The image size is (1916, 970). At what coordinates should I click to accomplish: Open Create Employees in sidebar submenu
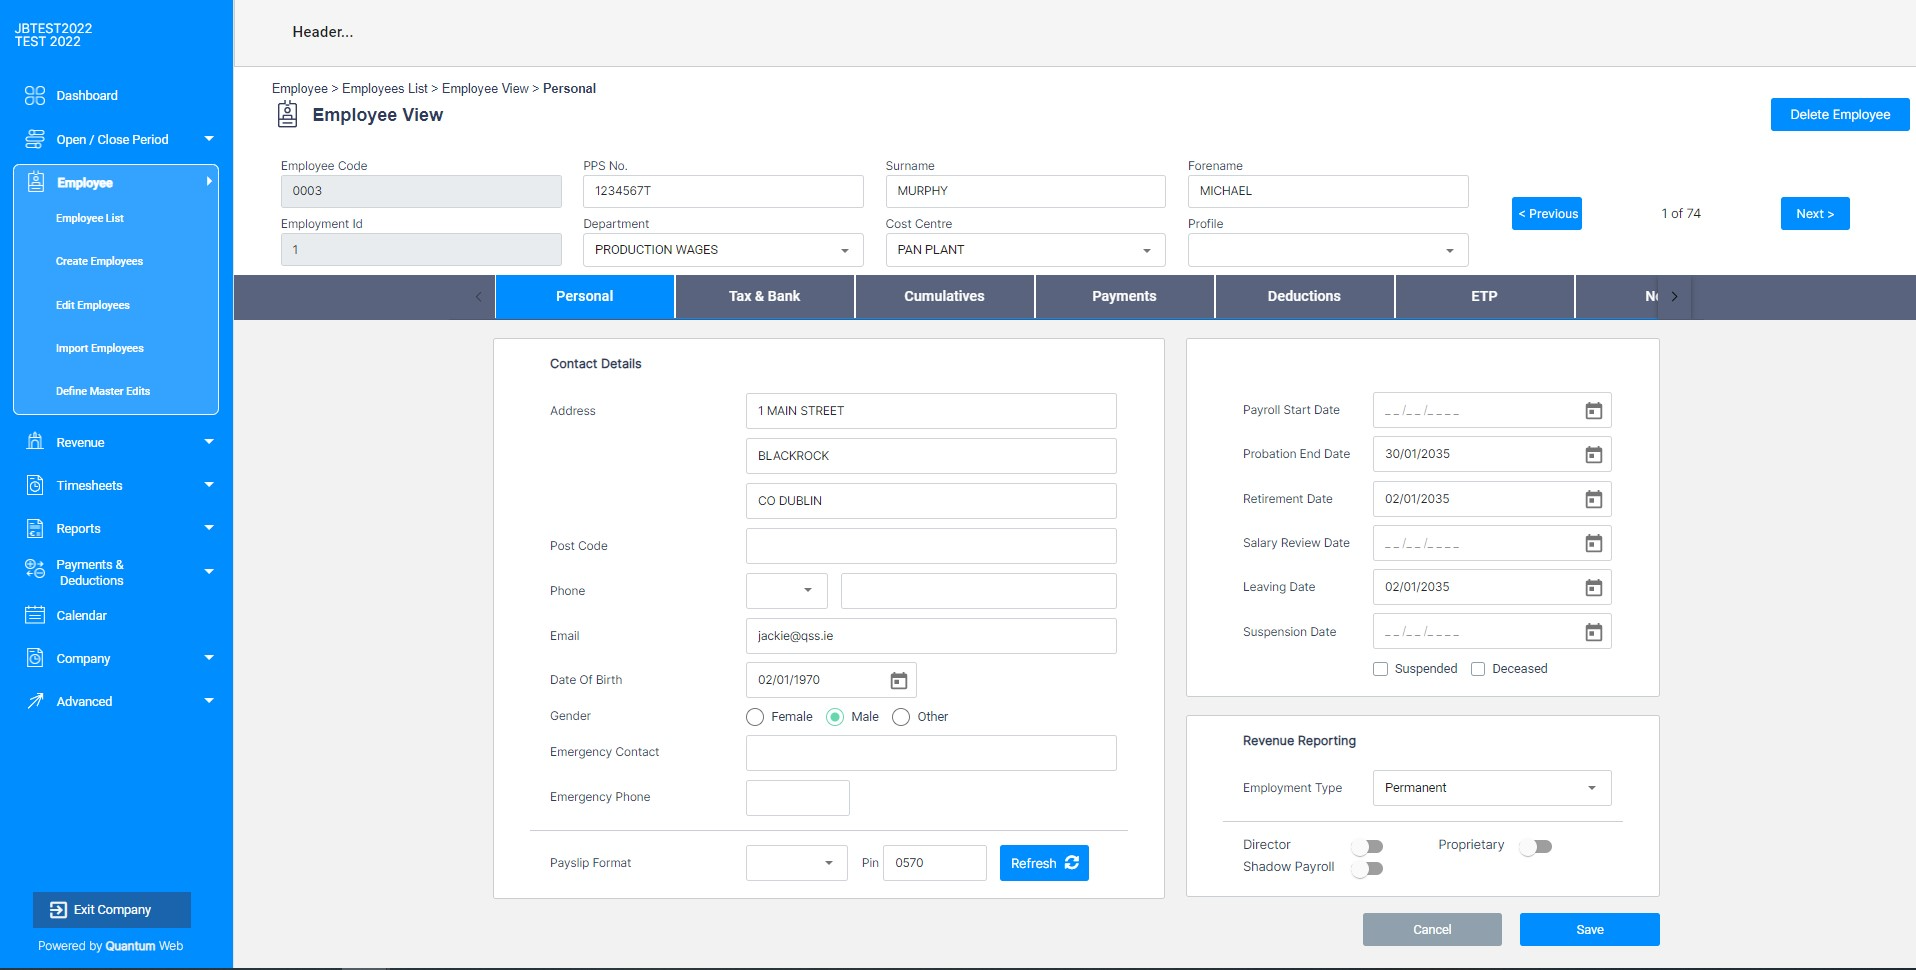99,261
